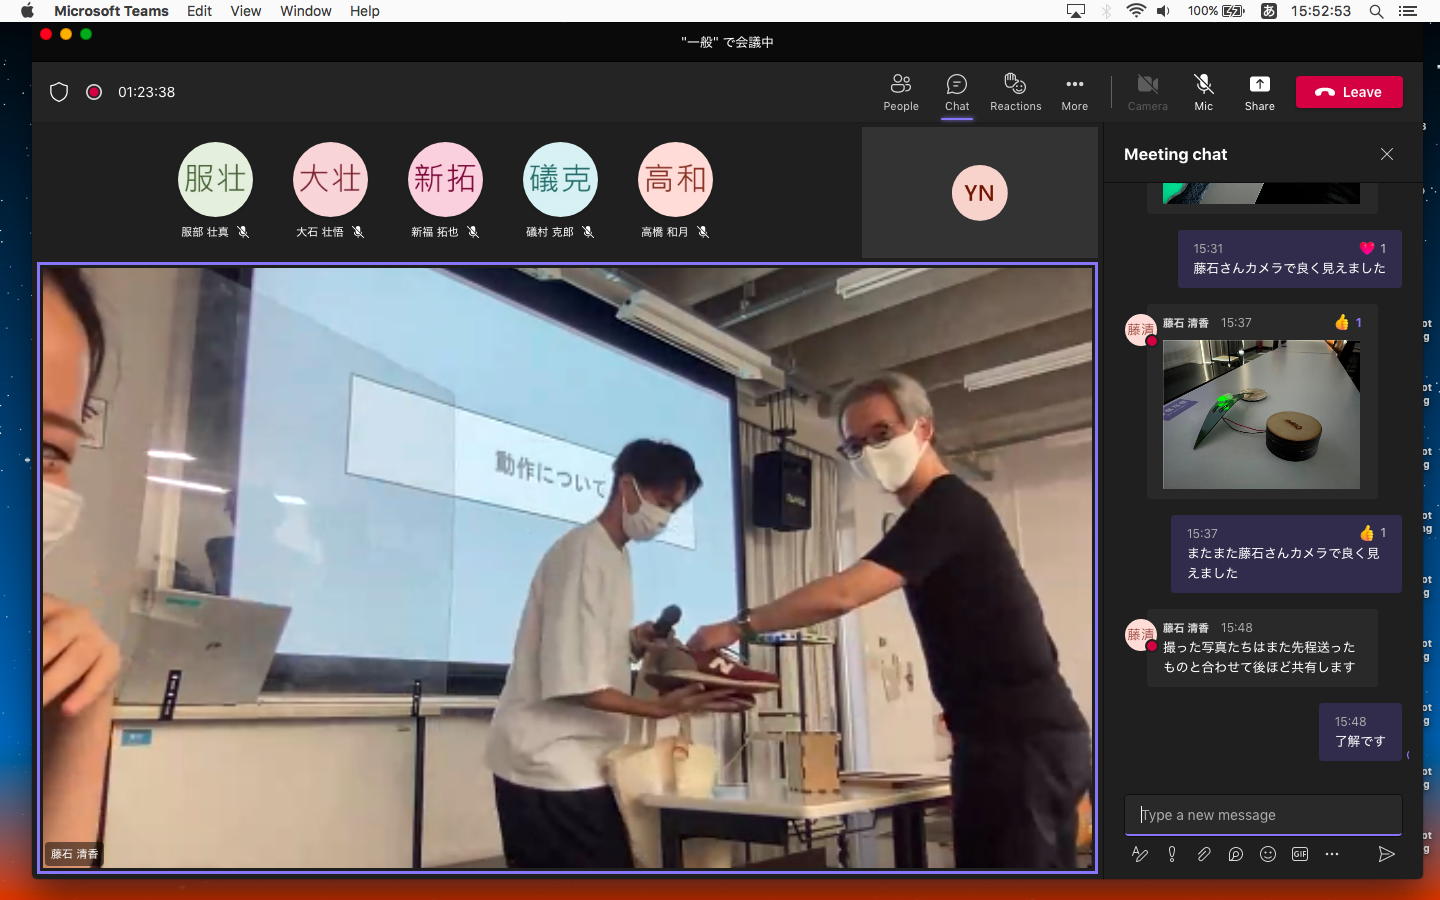1440x900 pixels.
Task: Open the volume control in menu bar
Action: coord(1163,11)
